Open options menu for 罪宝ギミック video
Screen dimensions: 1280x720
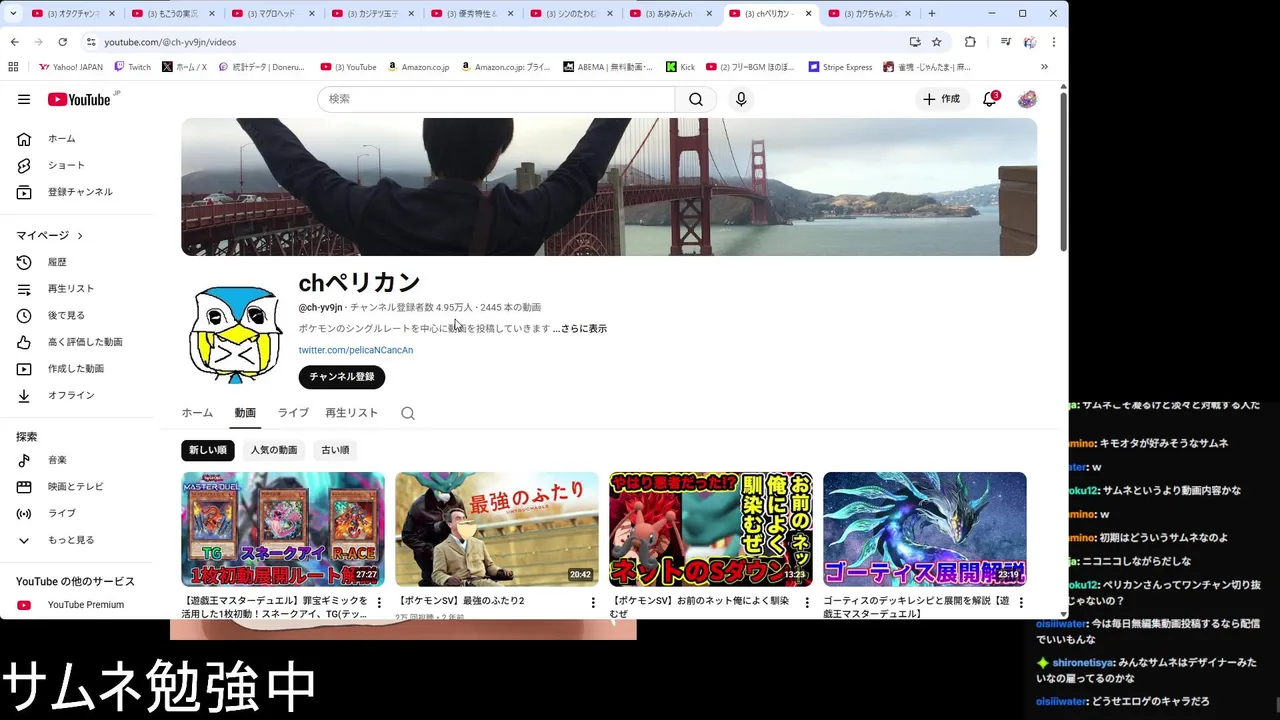pos(379,602)
